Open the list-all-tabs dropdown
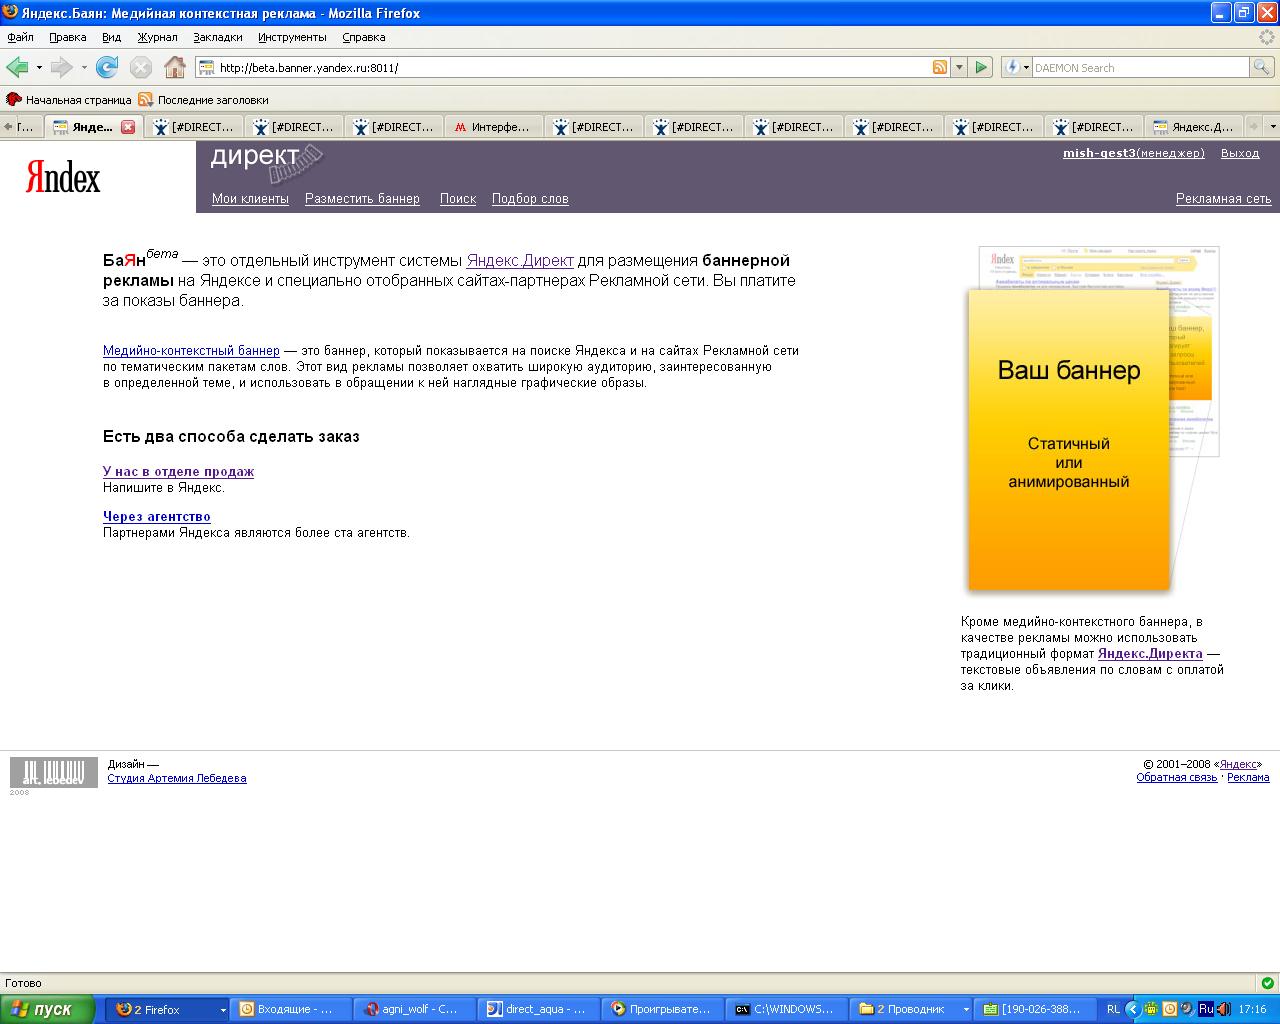 click(x=1272, y=127)
